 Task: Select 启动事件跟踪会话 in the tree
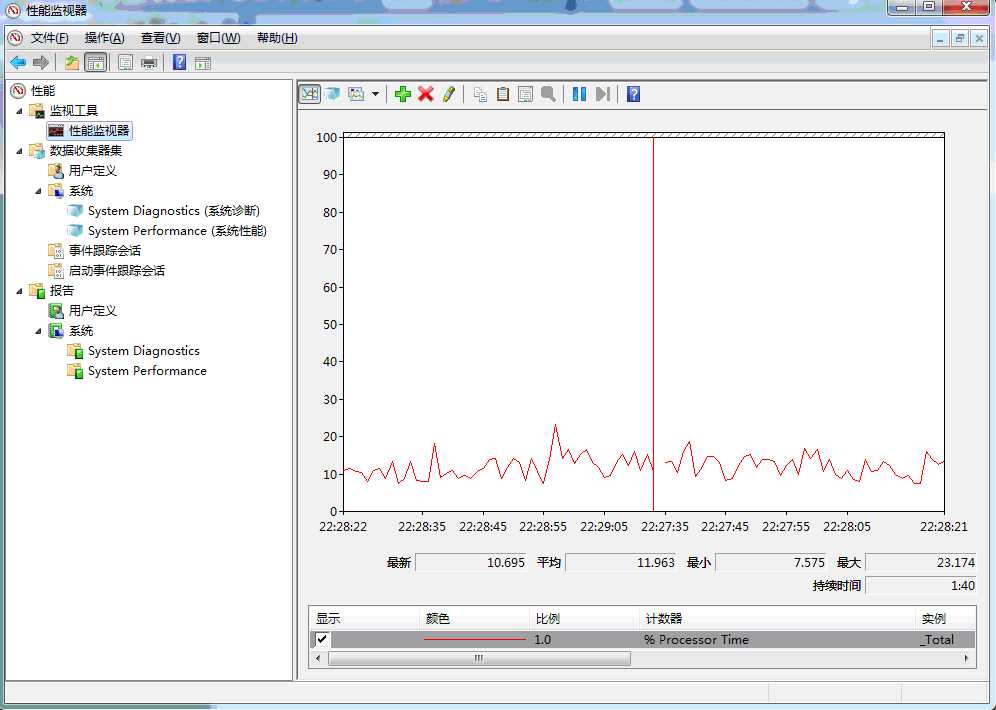[x=117, y=271]
